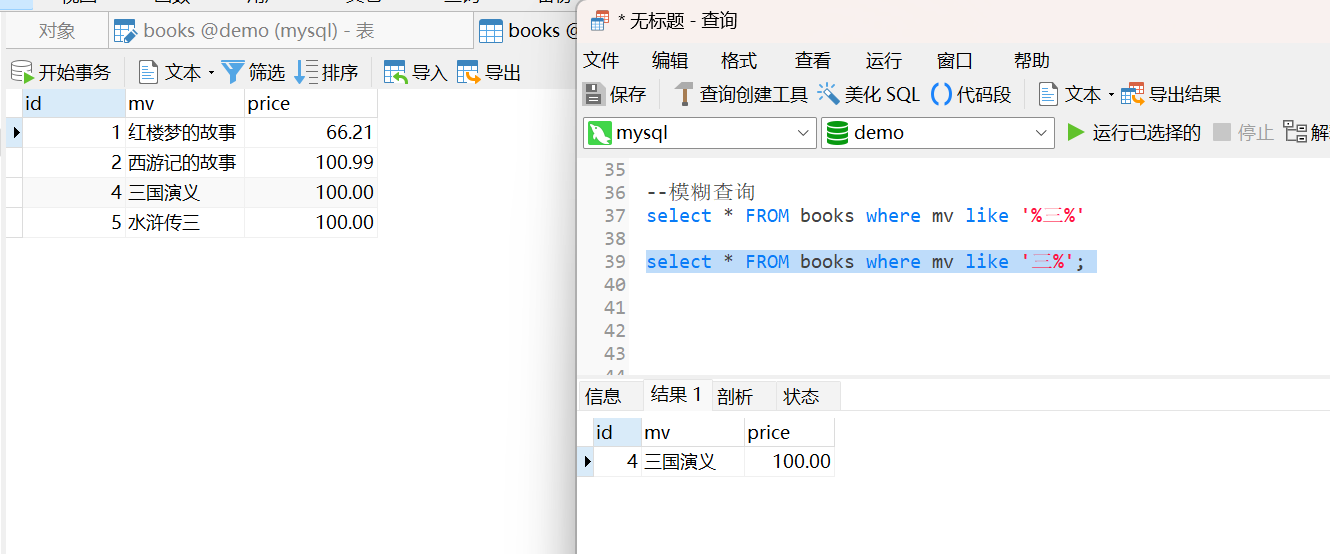Screen dimensions: 1330x554
Task: Click the mv column header in the query result
Action: point(693,432)
